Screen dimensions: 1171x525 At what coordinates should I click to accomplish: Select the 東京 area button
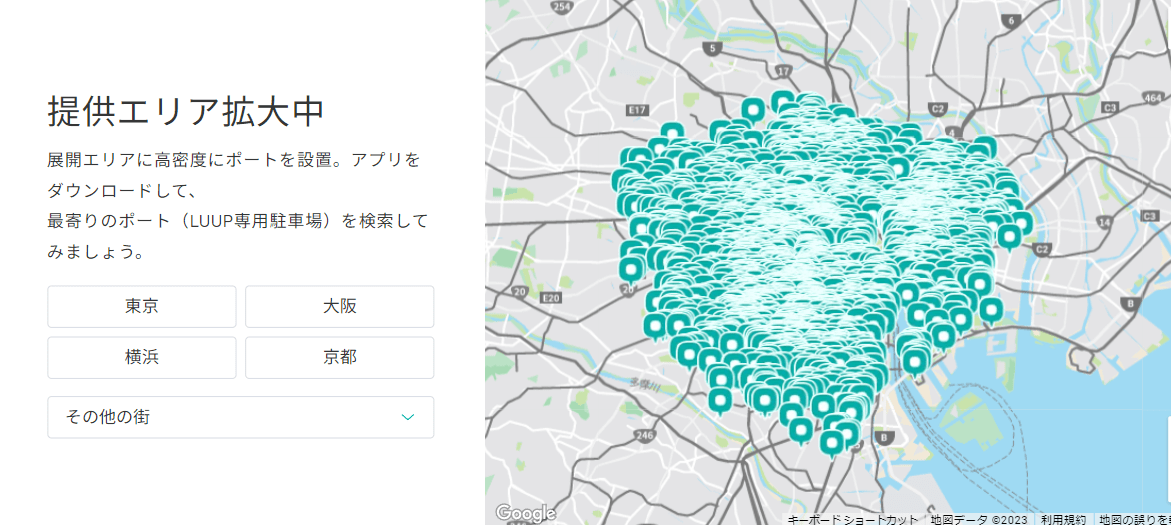tap(142, 306)
